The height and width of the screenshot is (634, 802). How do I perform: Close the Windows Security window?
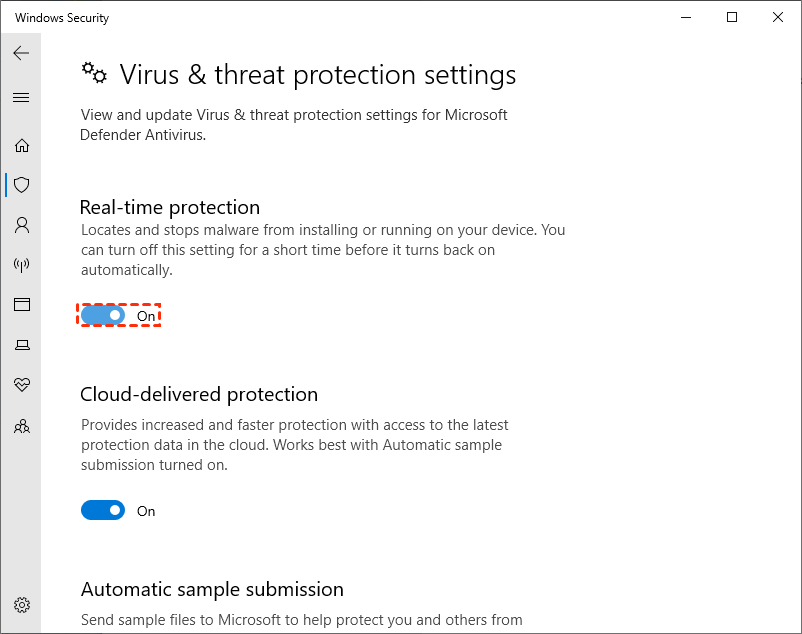tap(778, 18)
